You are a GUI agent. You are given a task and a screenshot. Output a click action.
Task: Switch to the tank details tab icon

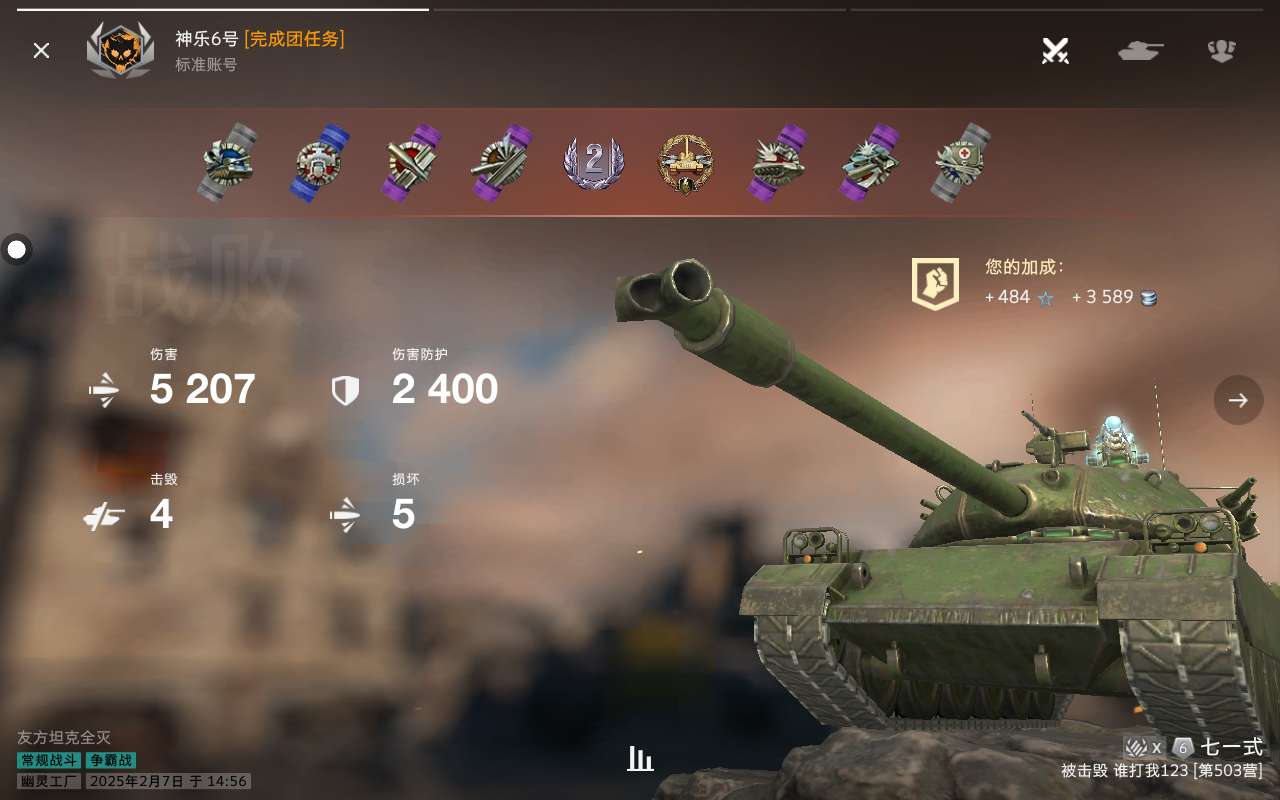(1140, 51)
